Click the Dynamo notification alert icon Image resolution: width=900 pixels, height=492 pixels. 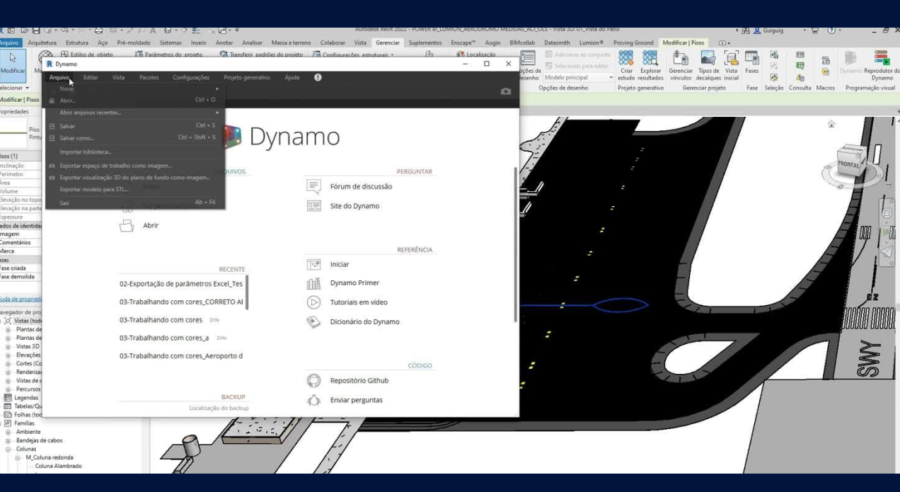318,78
